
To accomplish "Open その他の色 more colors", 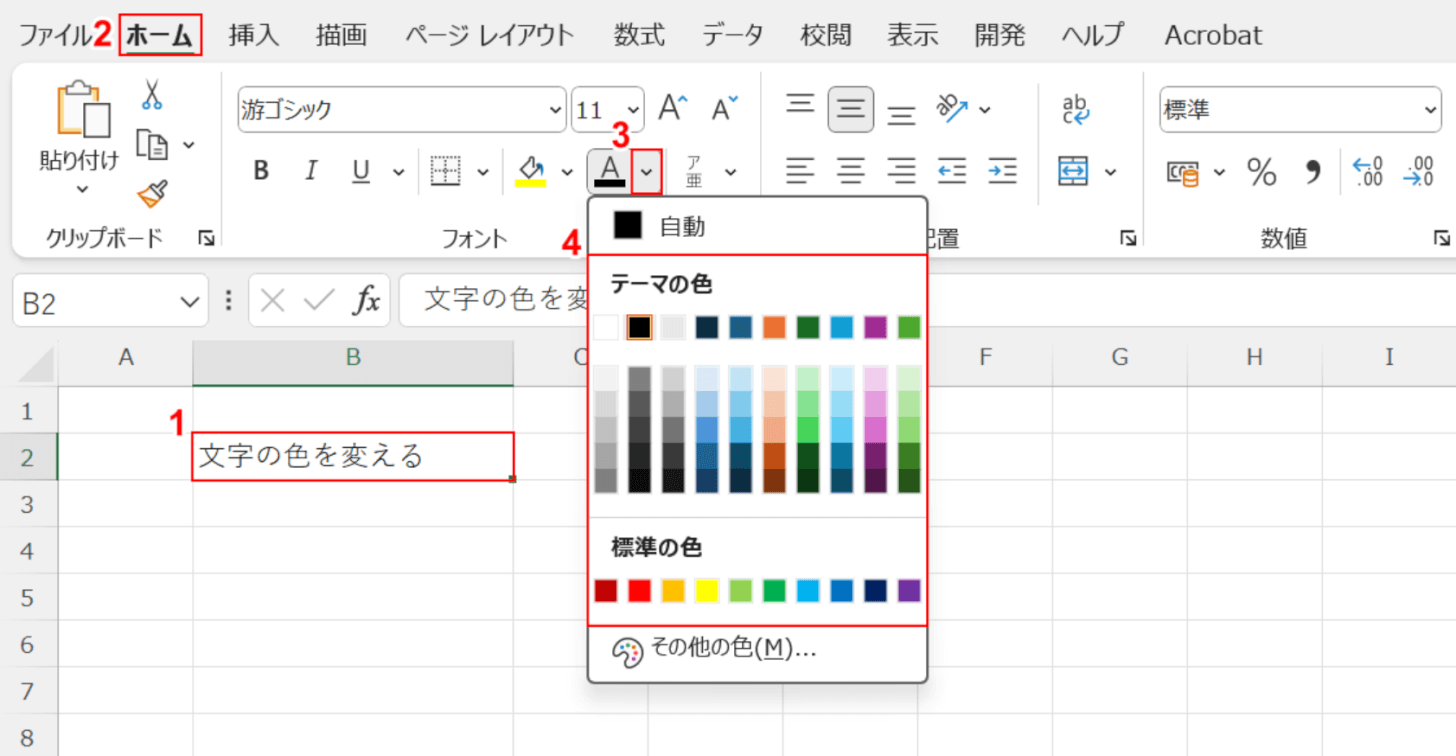I will (758, 650).
